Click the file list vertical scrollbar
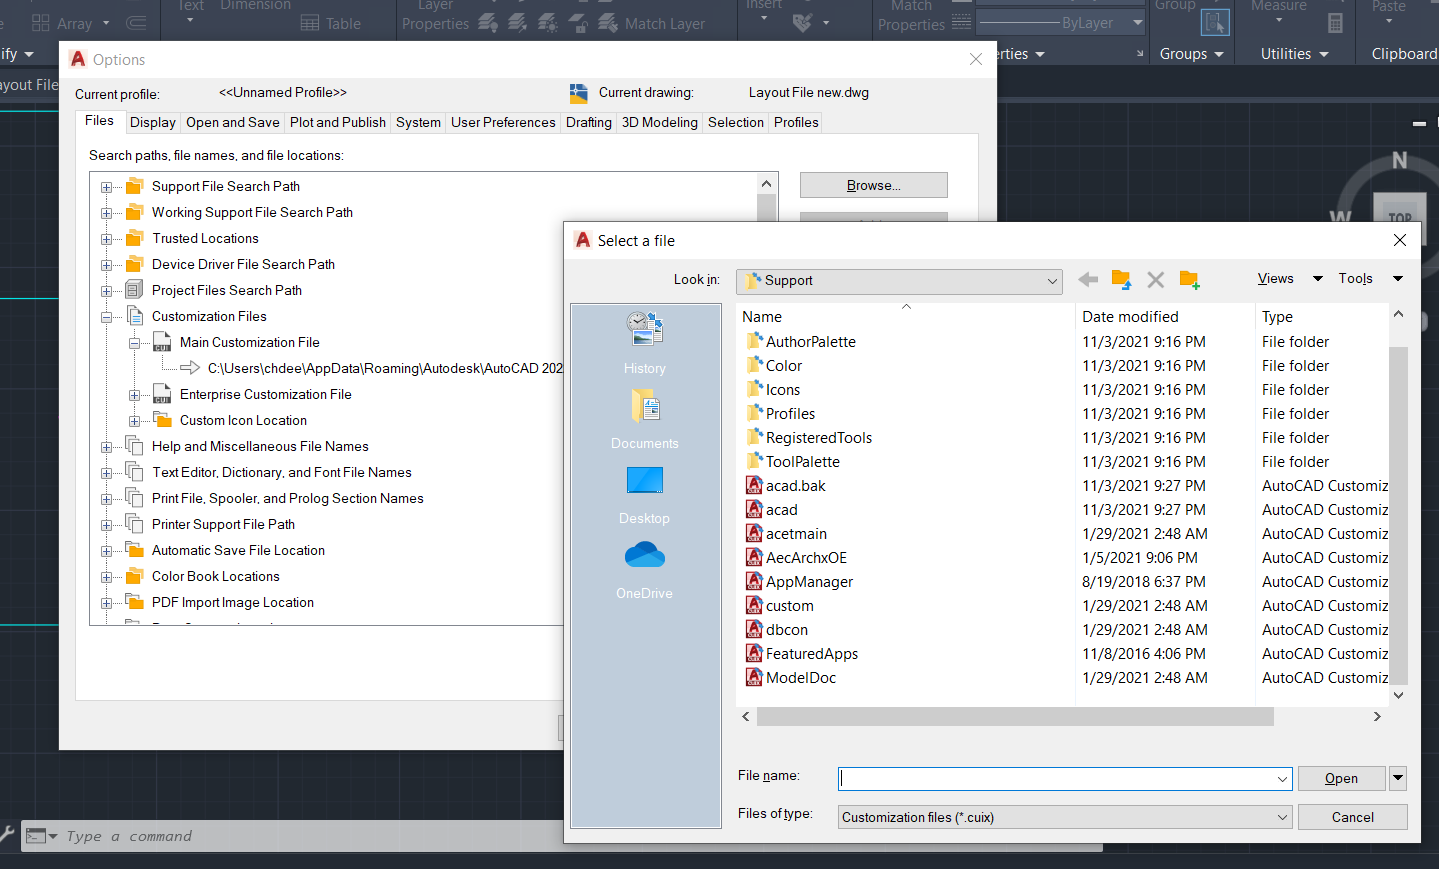 coord(1398,515)
